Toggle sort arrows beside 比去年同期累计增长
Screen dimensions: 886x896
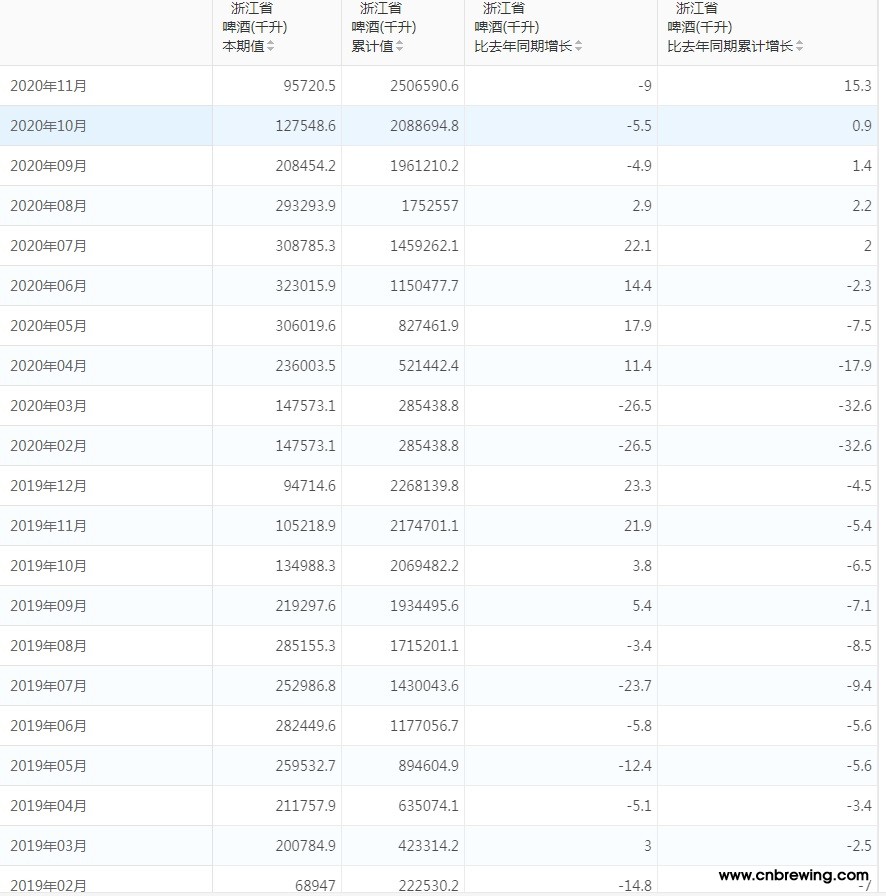[x=799, y=46]
